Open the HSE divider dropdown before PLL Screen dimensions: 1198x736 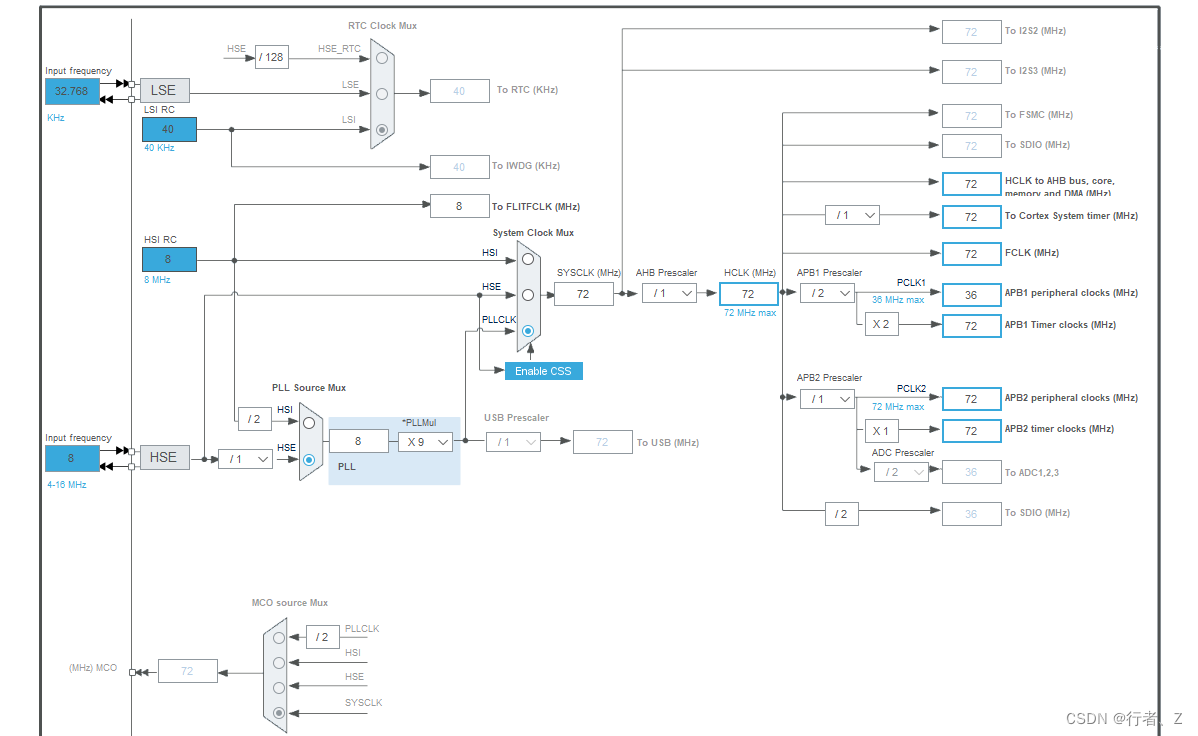245,460
